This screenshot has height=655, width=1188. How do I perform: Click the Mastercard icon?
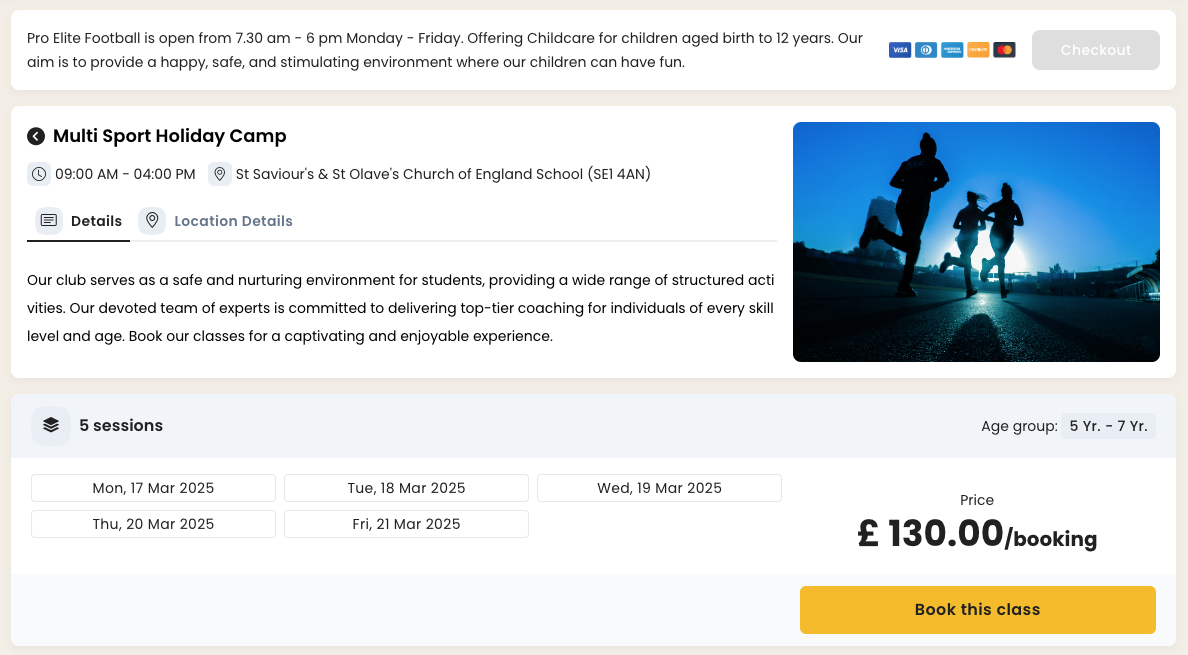click(x=1004, y=50)
